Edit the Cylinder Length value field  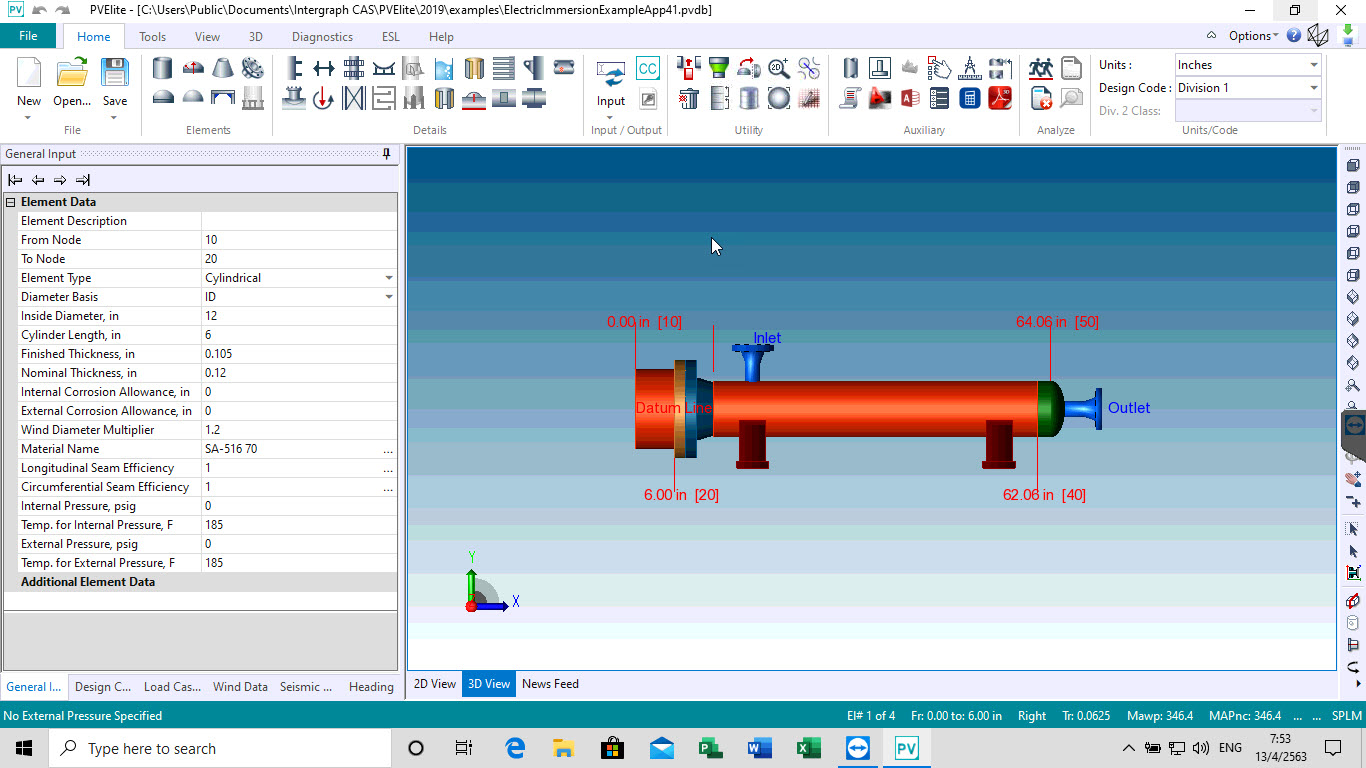(299, 335)
